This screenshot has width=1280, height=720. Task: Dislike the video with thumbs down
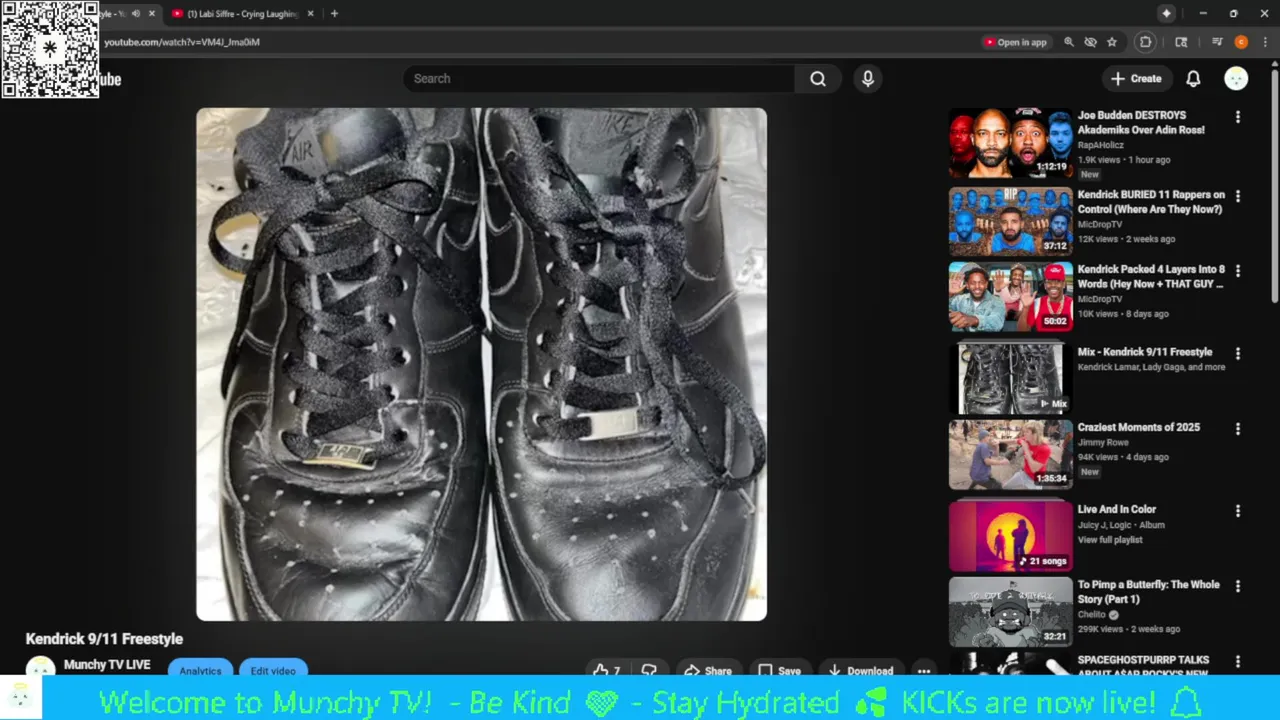649,671
